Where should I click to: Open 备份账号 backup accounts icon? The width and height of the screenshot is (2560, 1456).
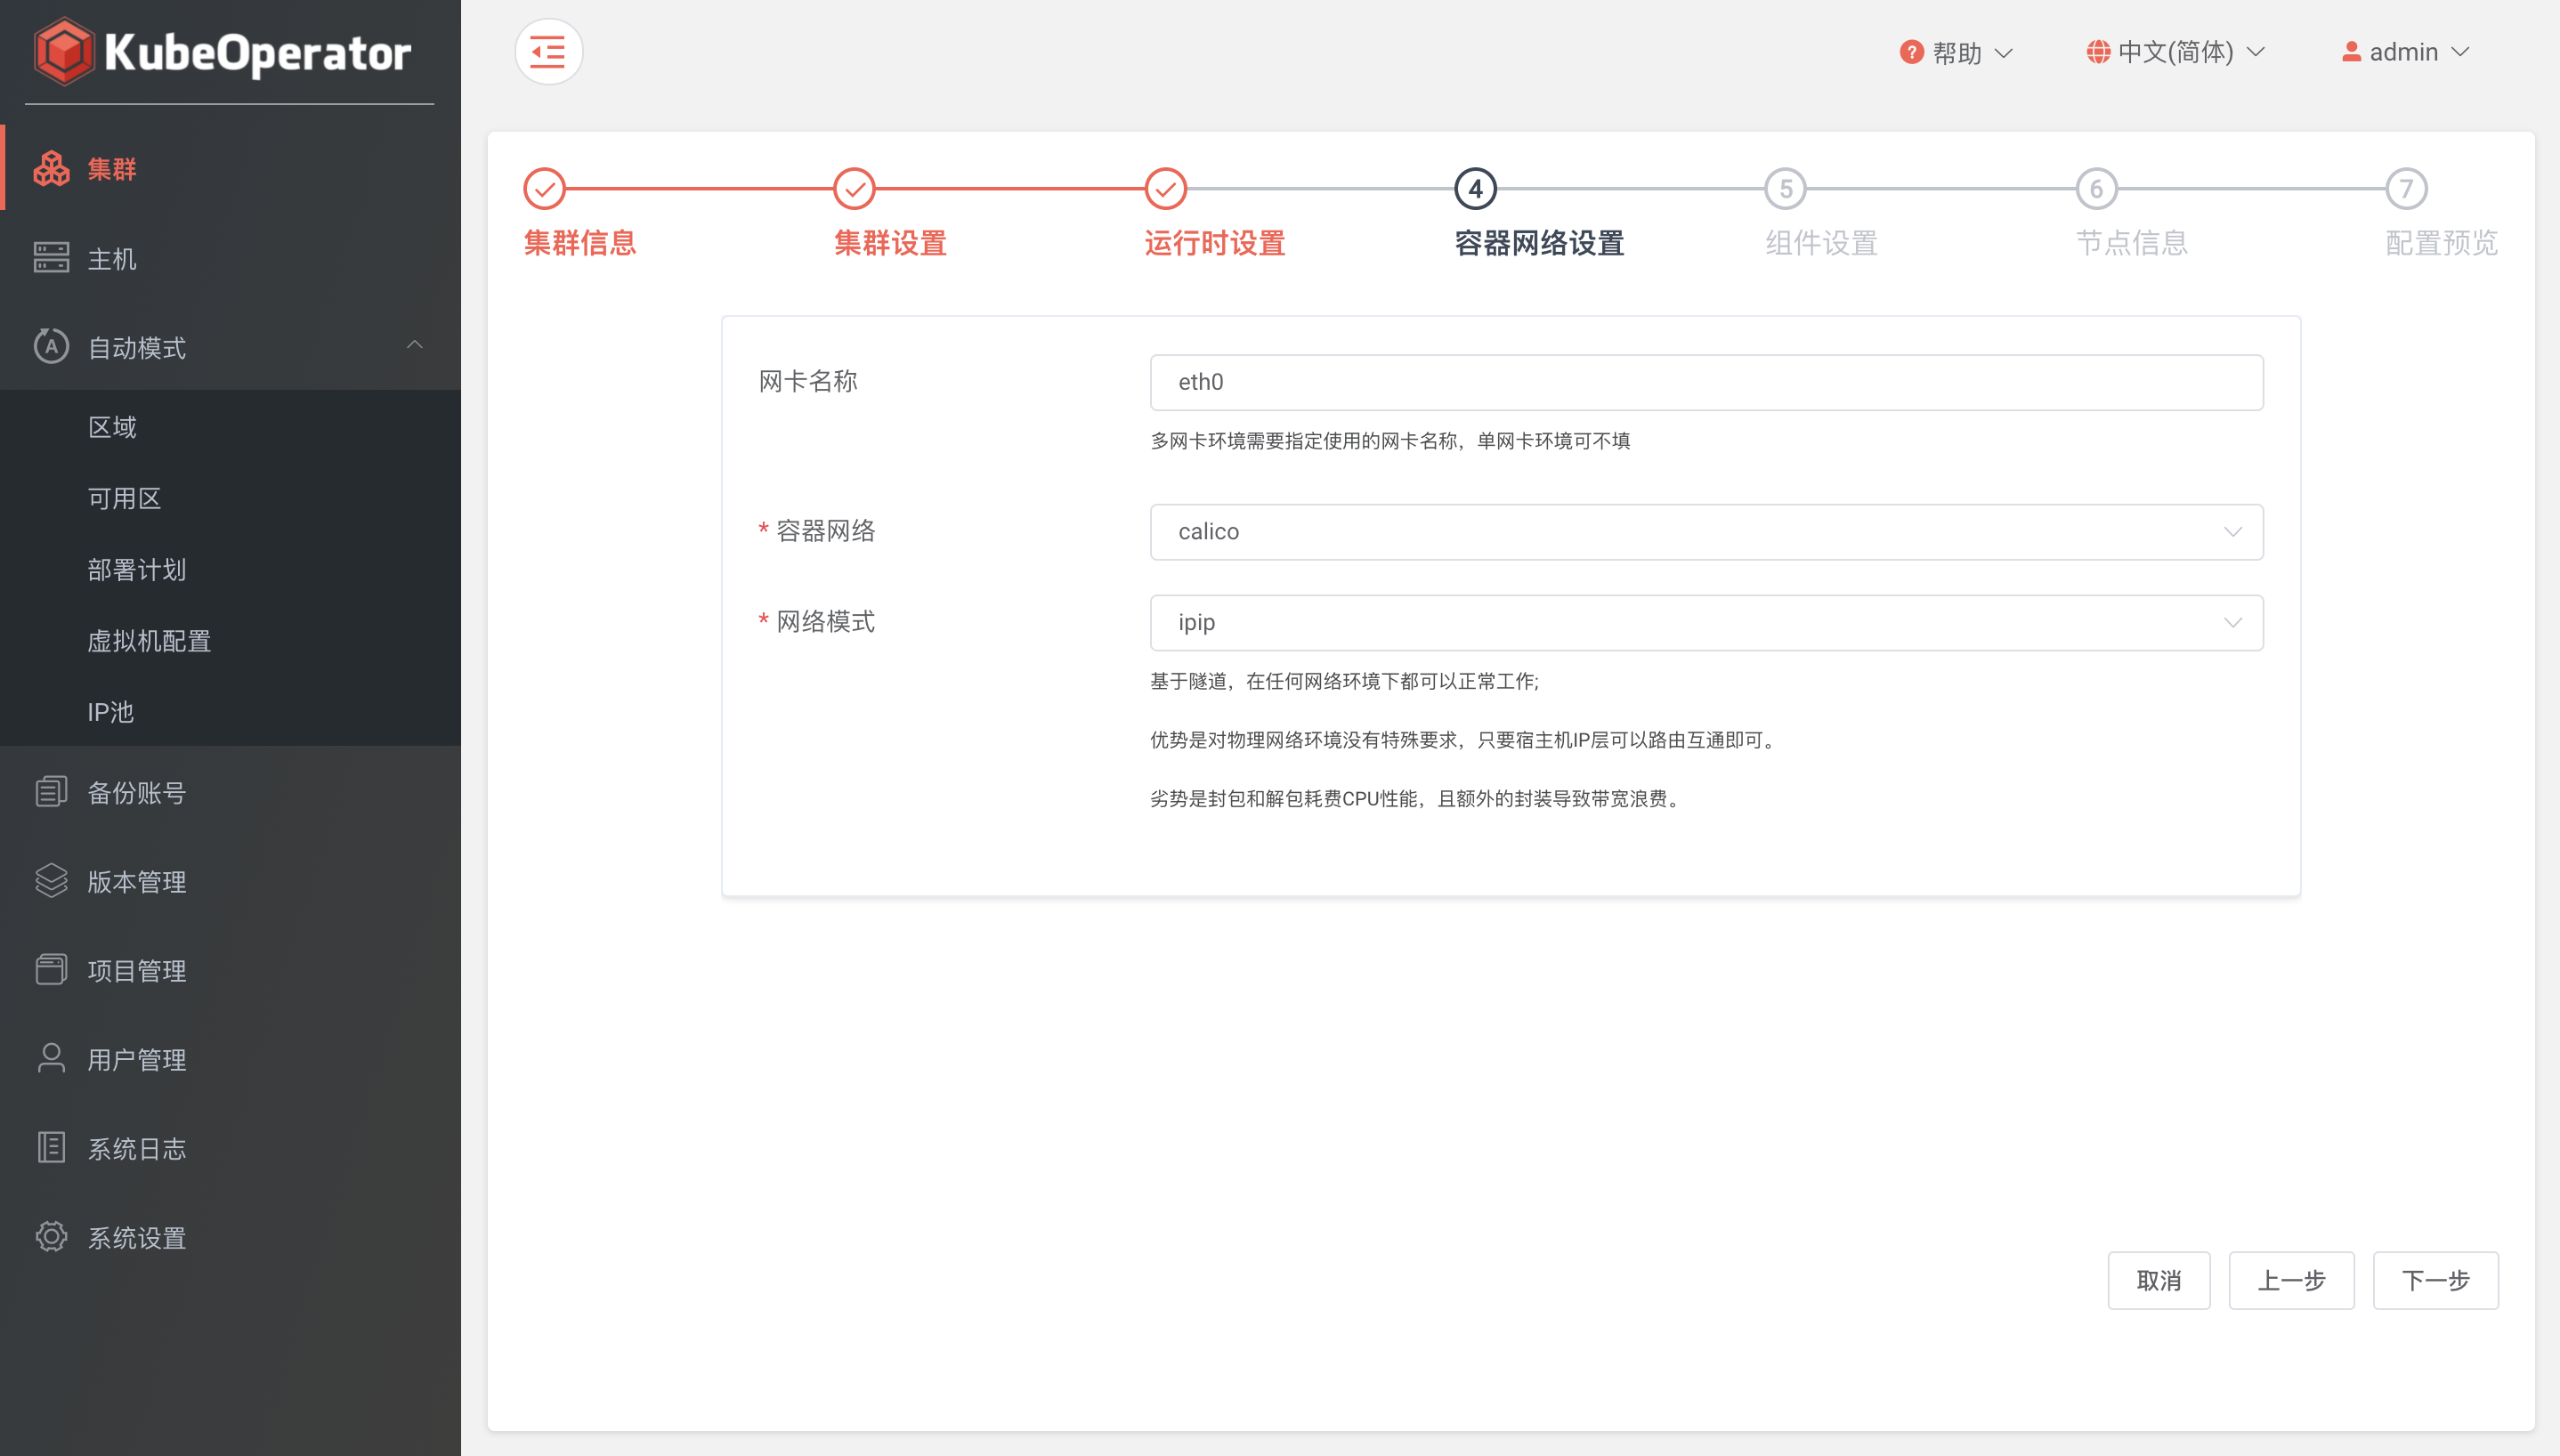click(51, 792)
